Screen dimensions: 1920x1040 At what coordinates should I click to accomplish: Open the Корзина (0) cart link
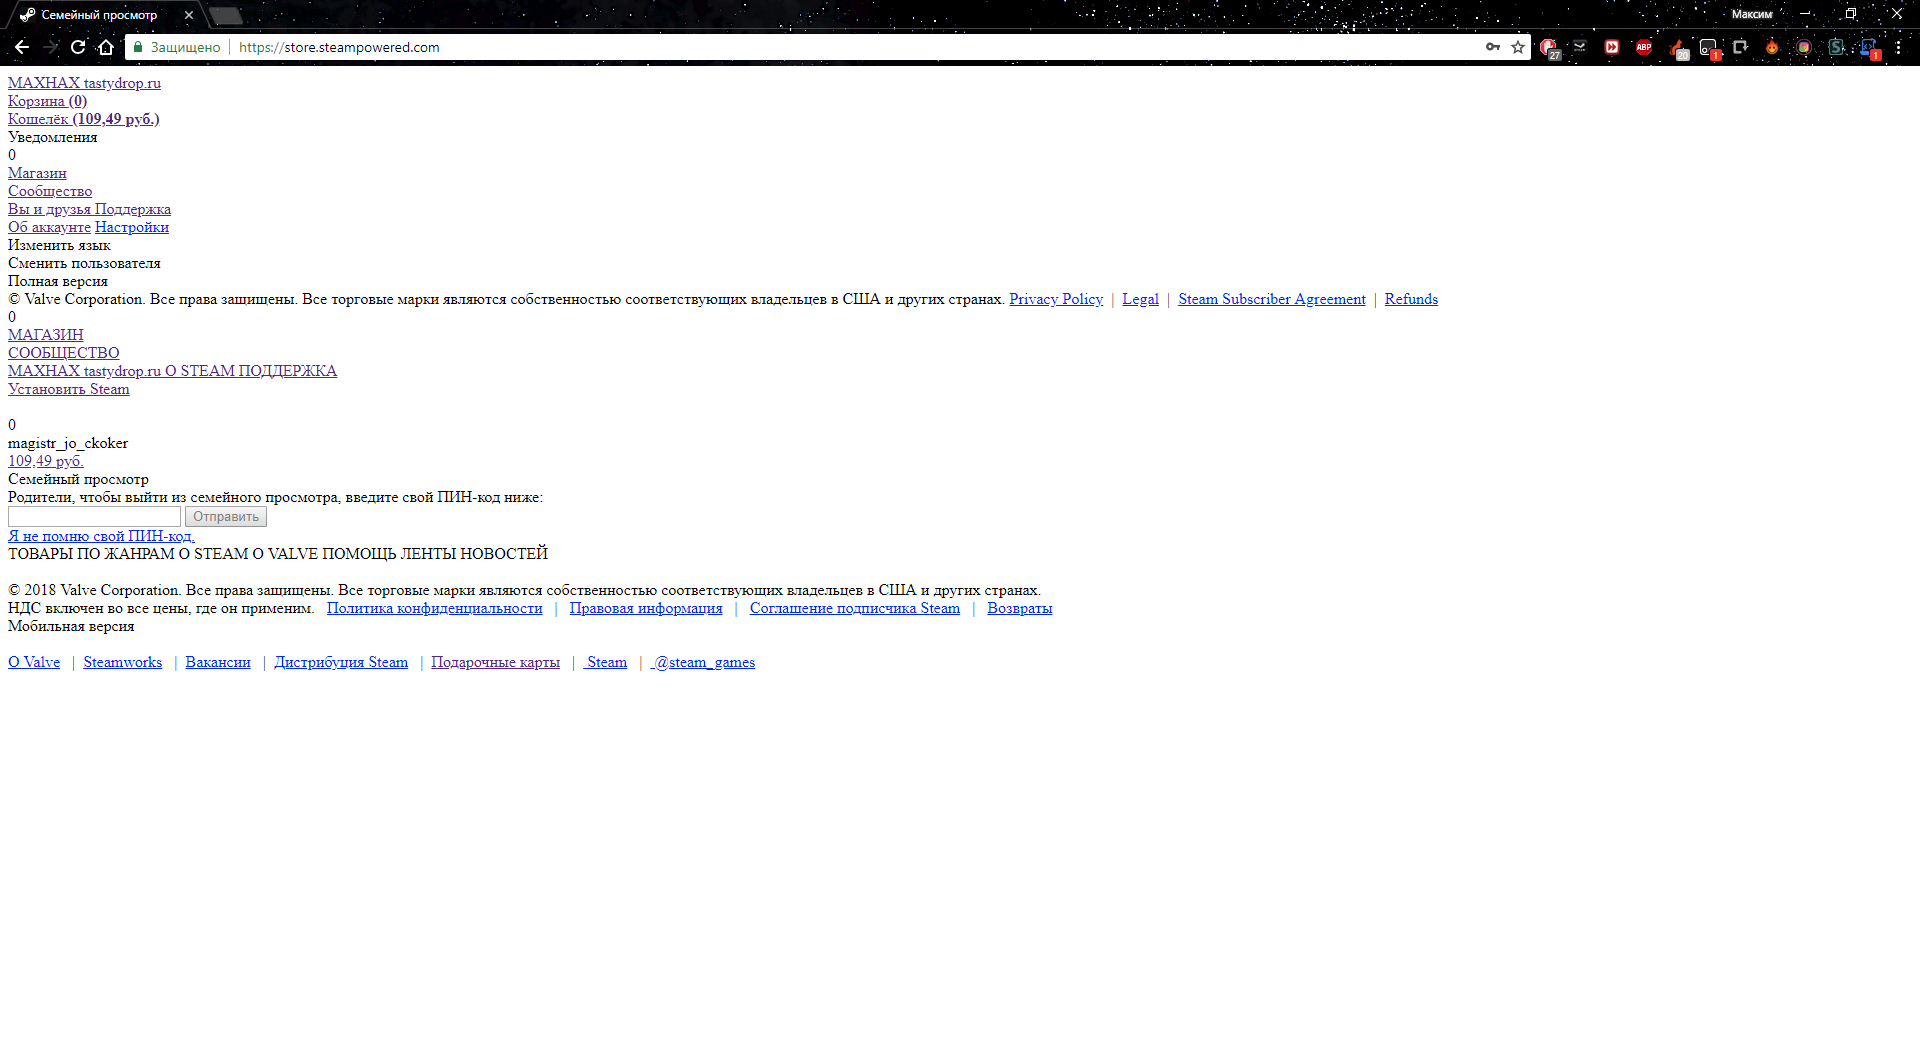47,101
